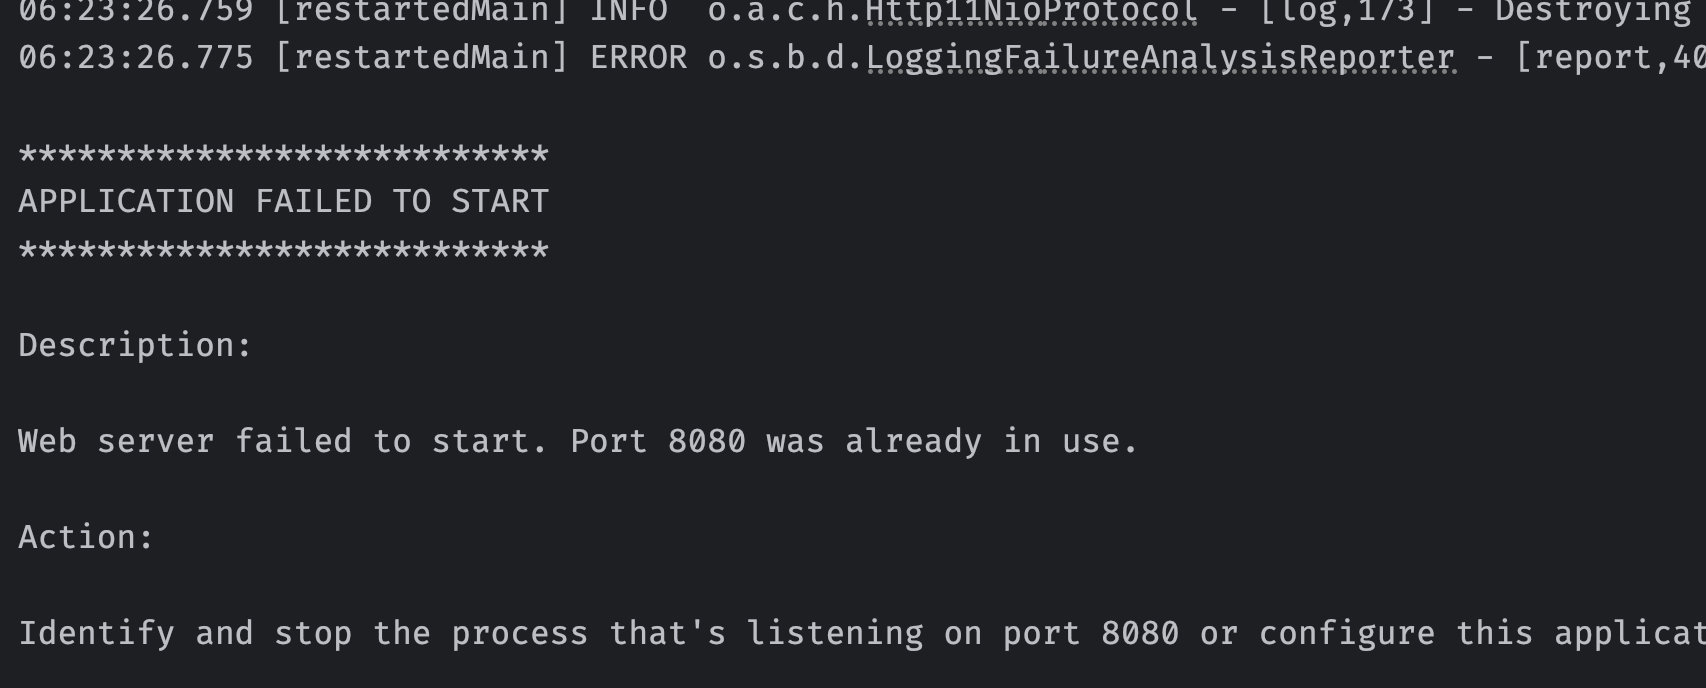Click the Action: label line
The image size is (1706, 688).
86,537
